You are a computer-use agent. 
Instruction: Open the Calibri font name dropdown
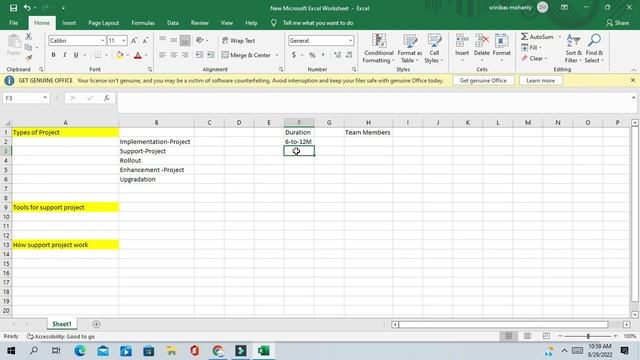click(x=102, y=40)
